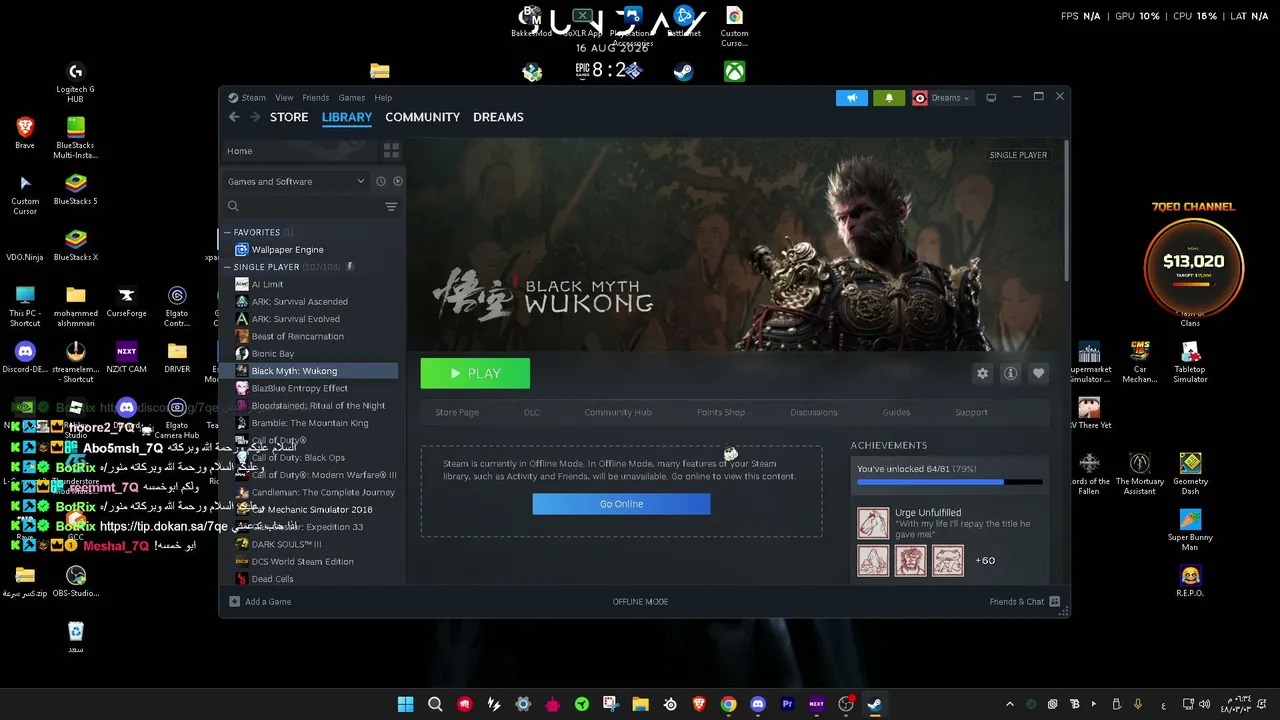
Task: Switch Steam to Big Picture mode icon
Action: click(991, 98)
